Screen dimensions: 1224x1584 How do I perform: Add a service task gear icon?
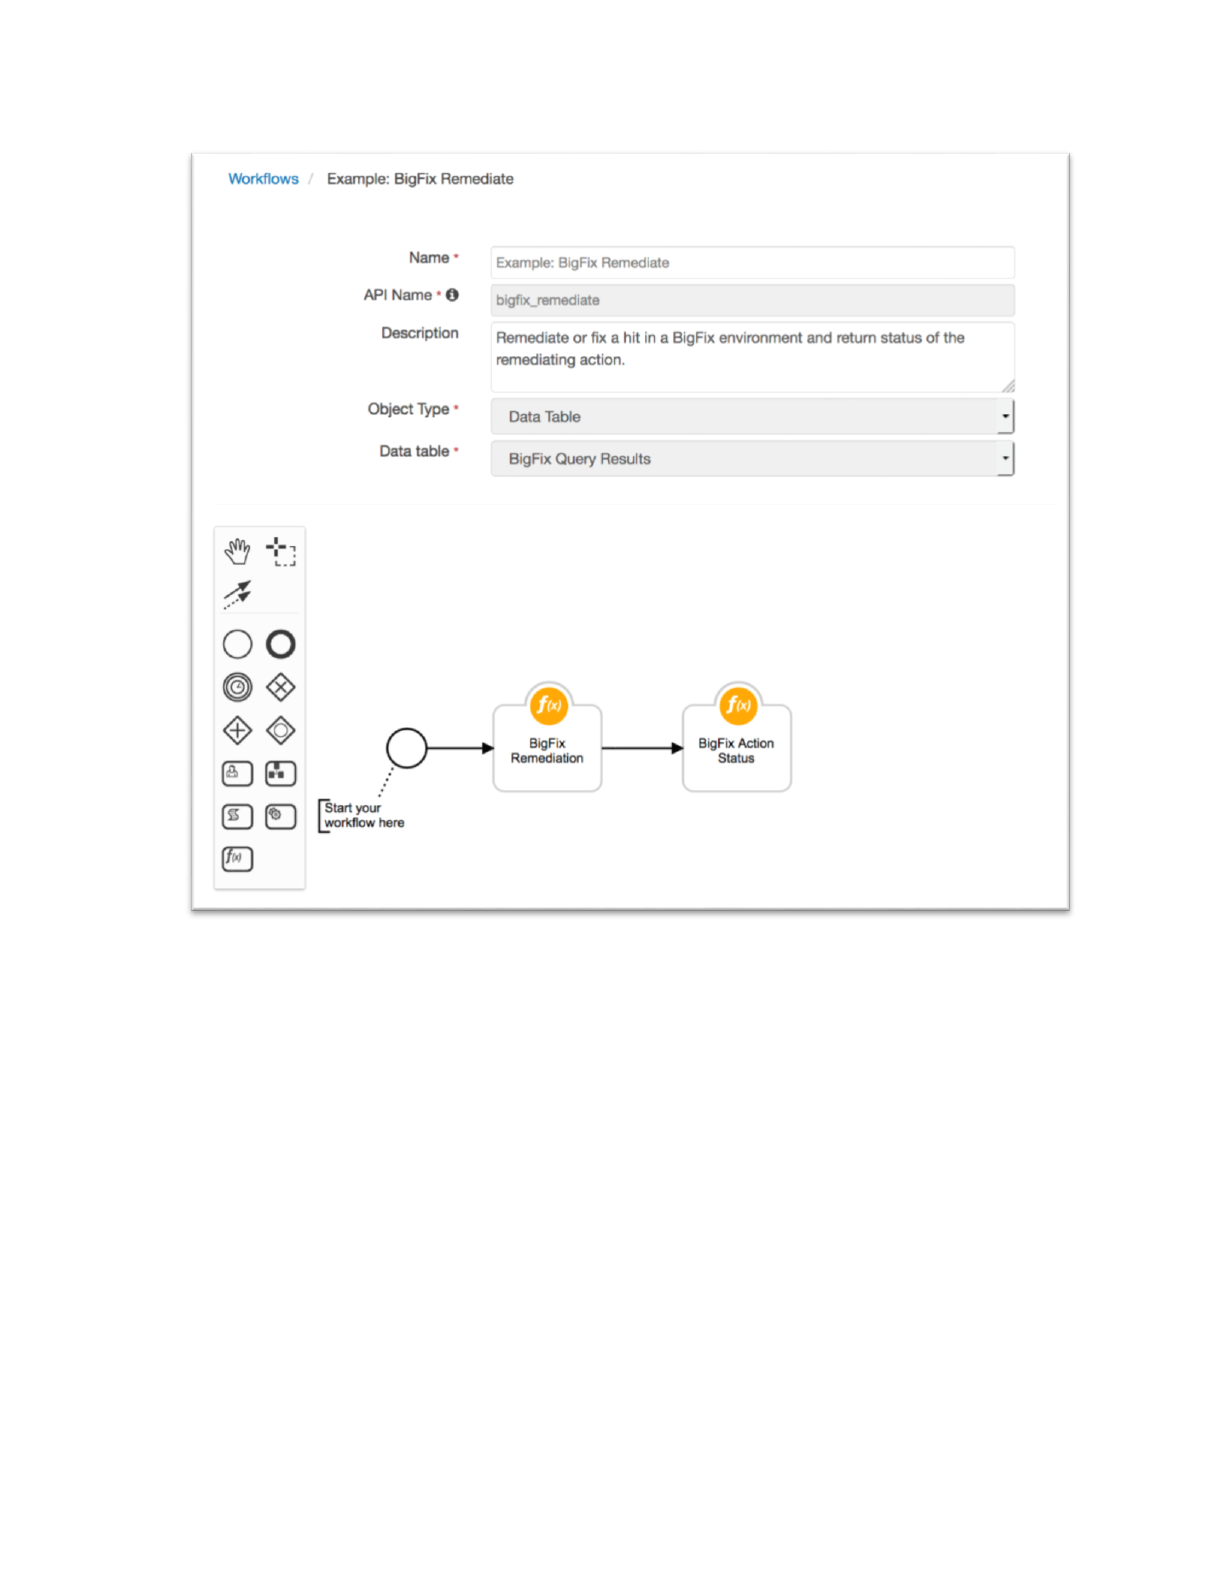coord(281,816)
